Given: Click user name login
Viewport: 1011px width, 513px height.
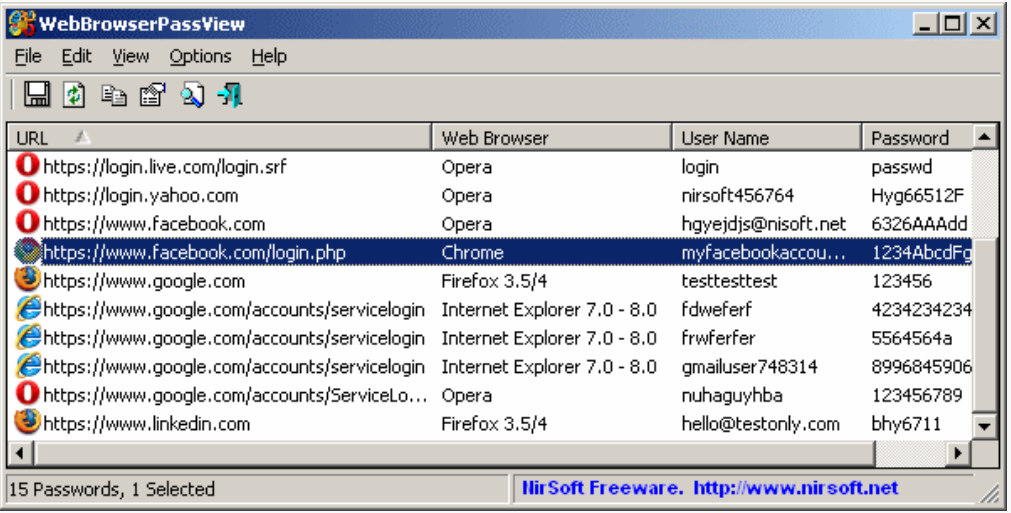Looking at the screenshot, I should (700, 166).
